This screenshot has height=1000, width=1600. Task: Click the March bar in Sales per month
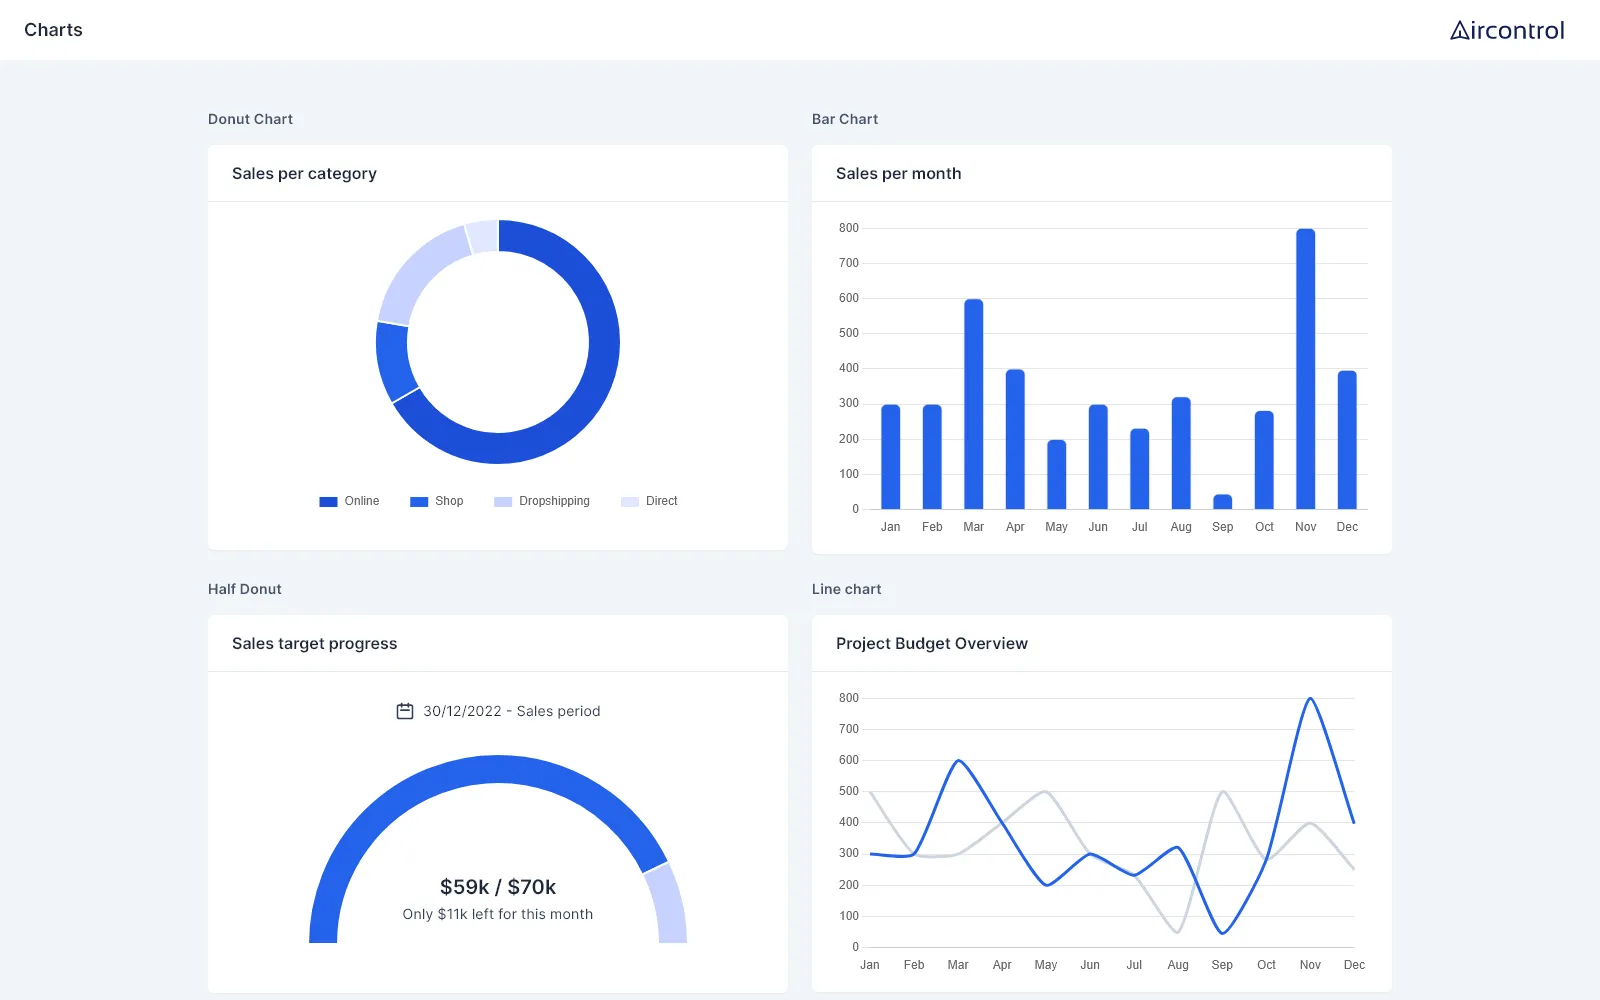point(974,404)
